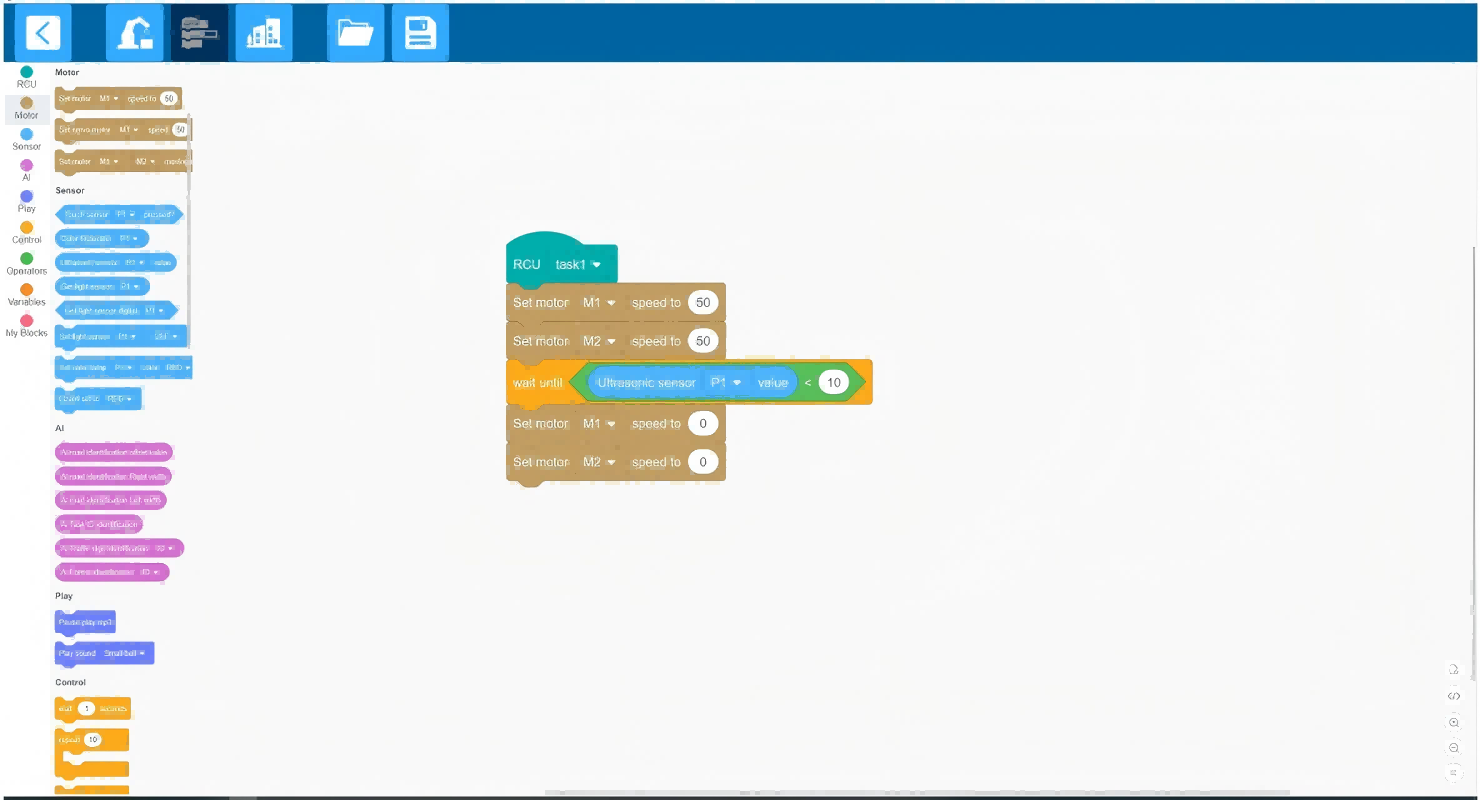Click the Play sound block in palette

tap(103, 653)
